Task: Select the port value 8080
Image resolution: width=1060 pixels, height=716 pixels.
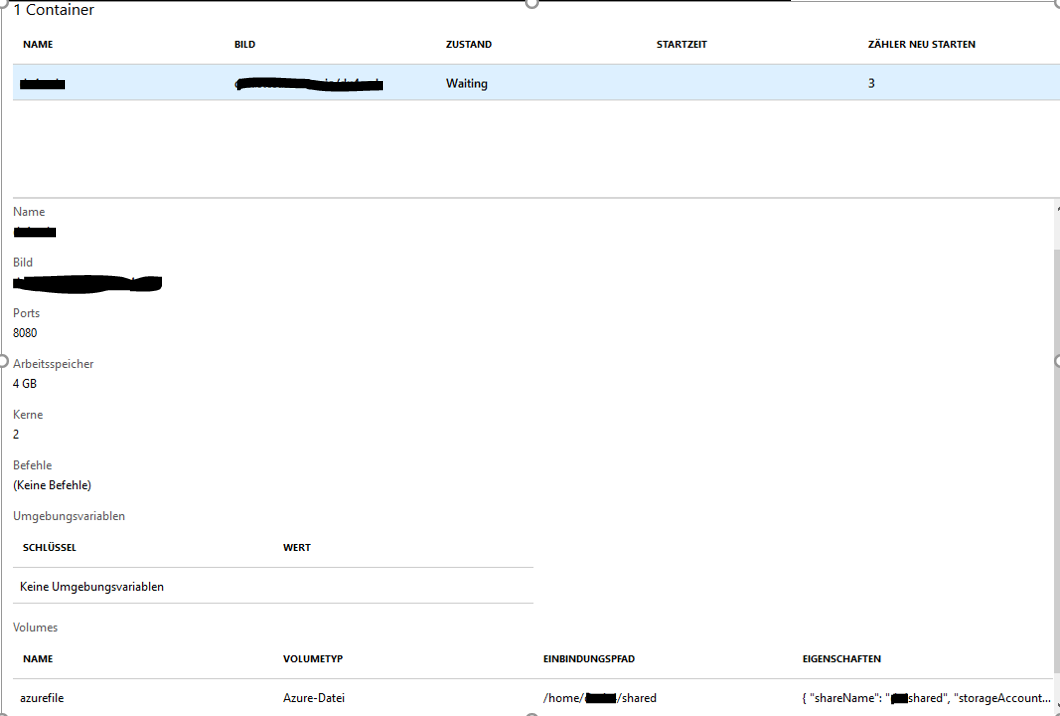Action: point(25,333)
